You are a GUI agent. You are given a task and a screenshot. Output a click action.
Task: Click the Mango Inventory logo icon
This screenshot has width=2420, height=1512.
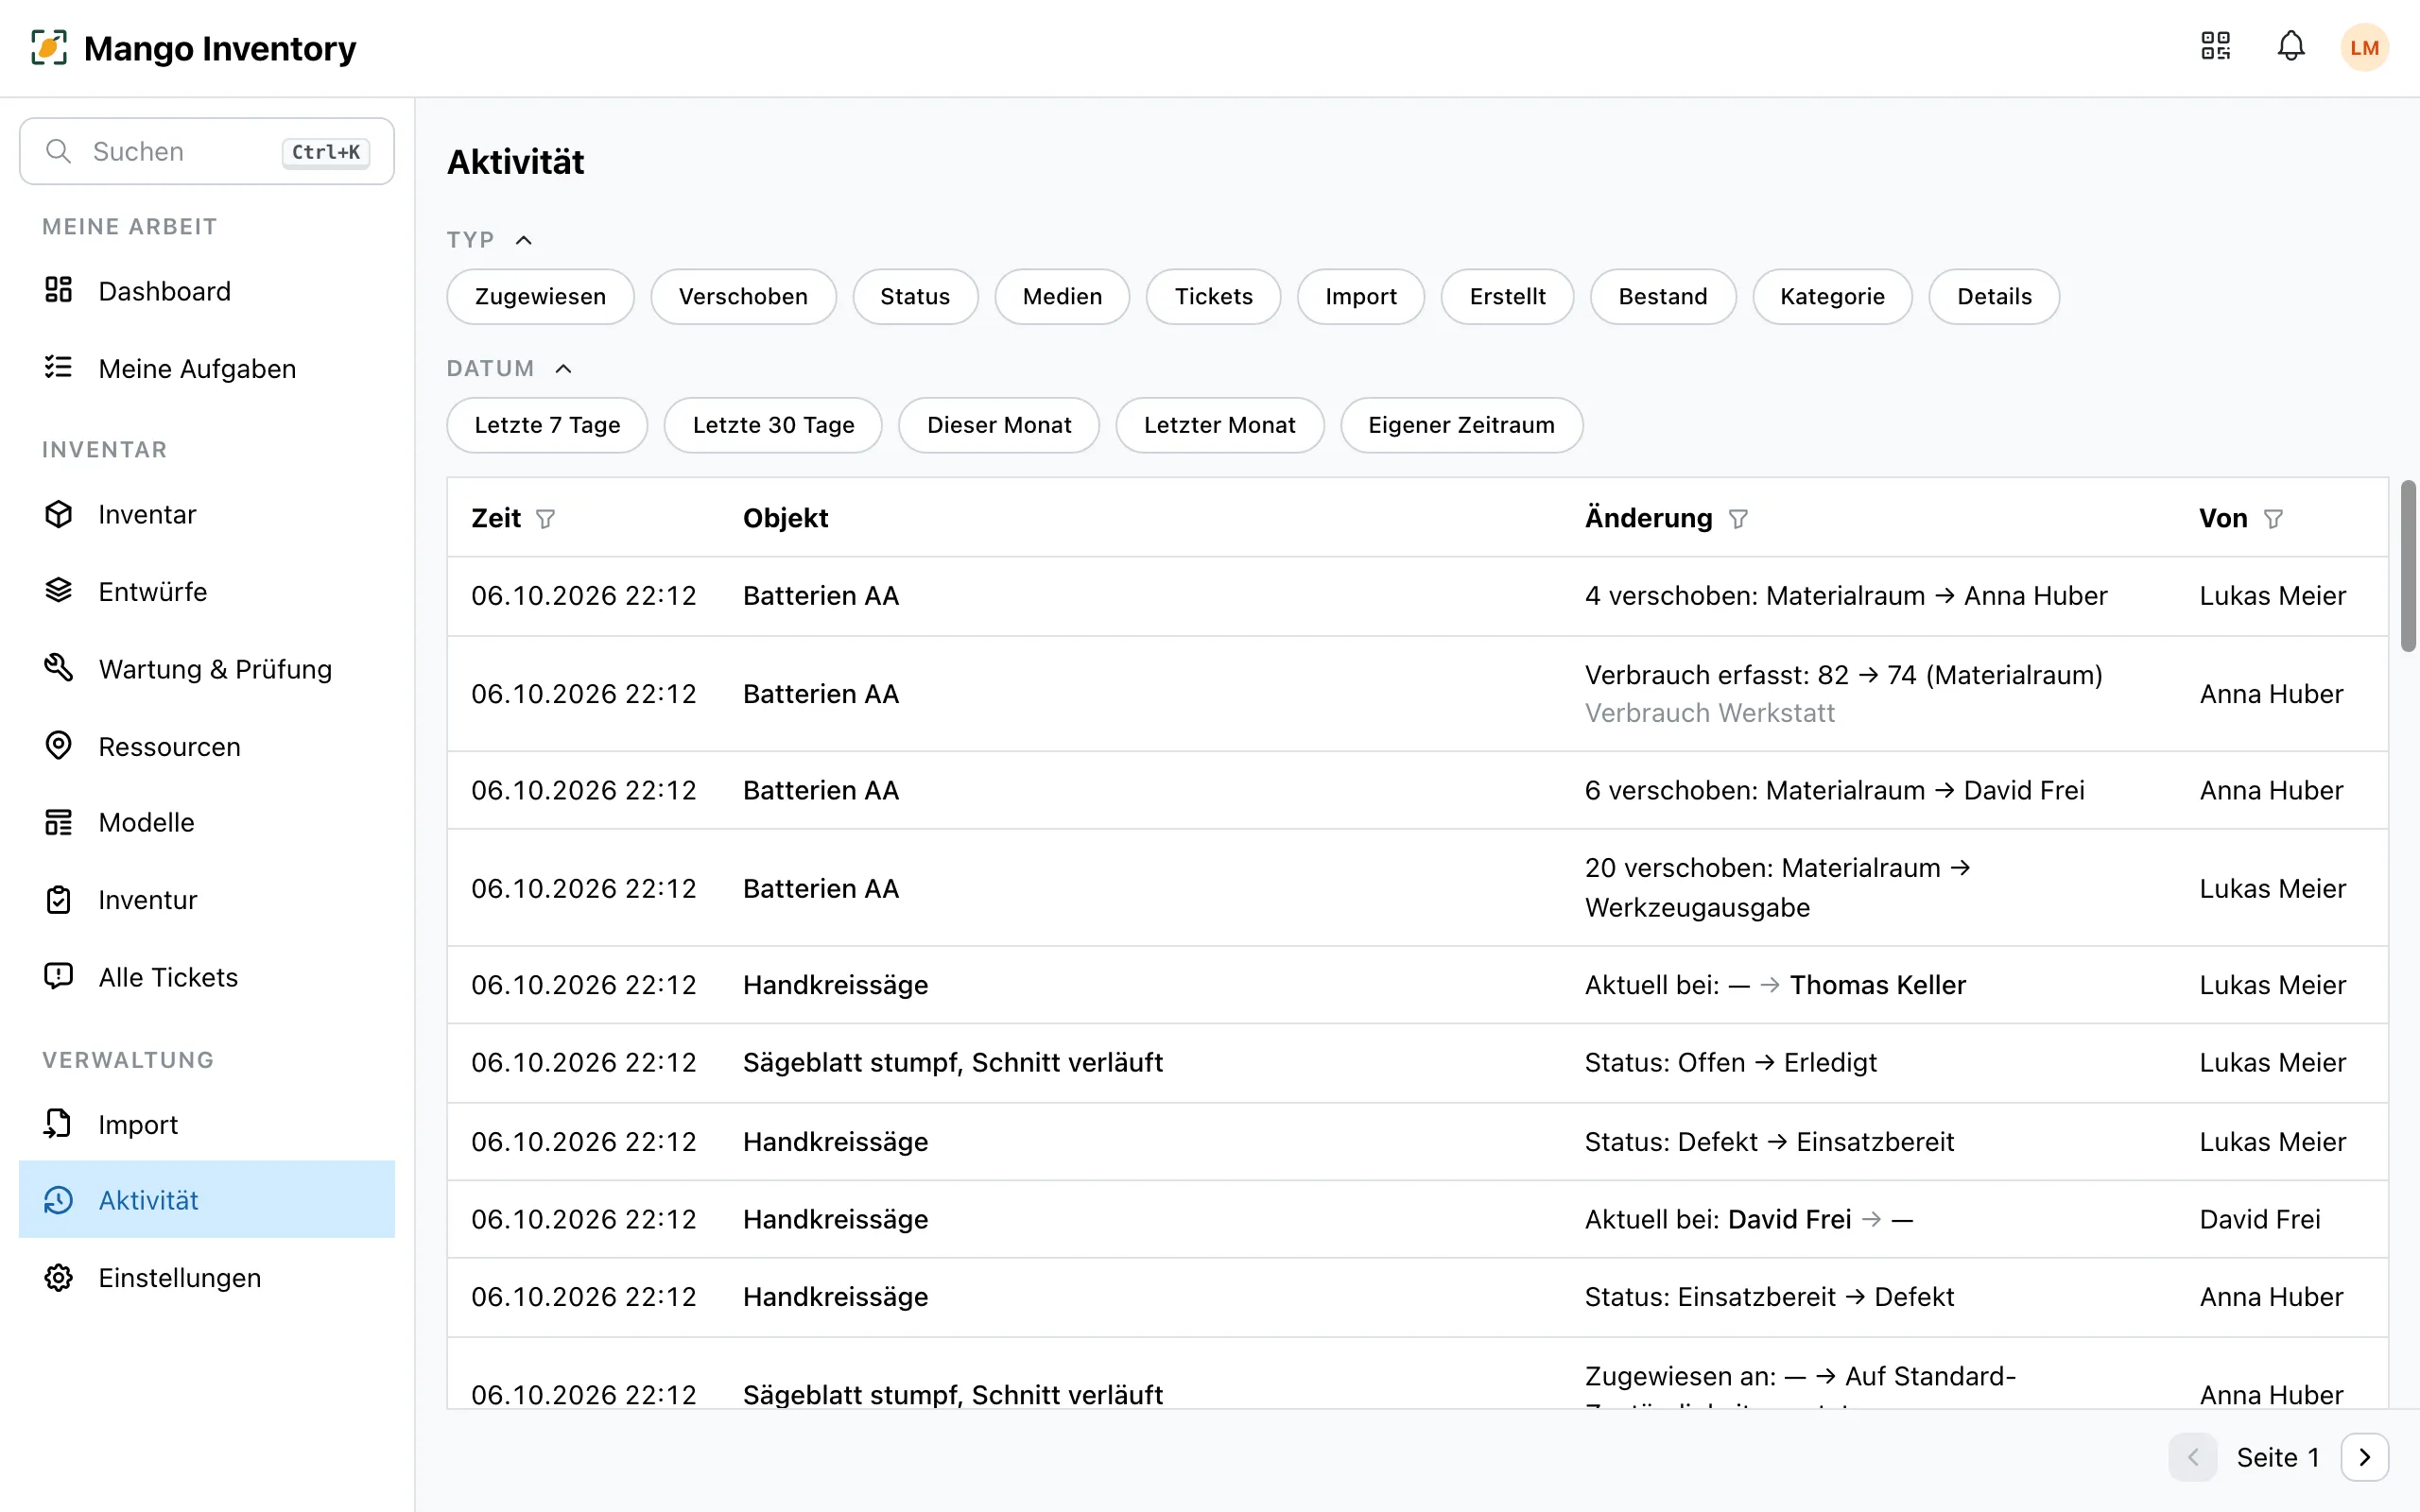(49, 47)
